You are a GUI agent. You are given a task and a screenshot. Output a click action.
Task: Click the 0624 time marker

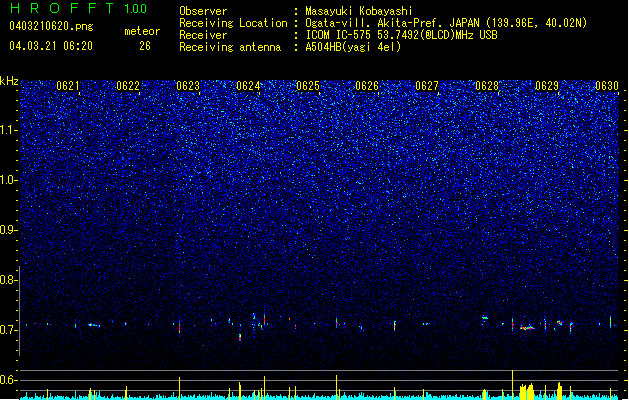coord(248,86)
